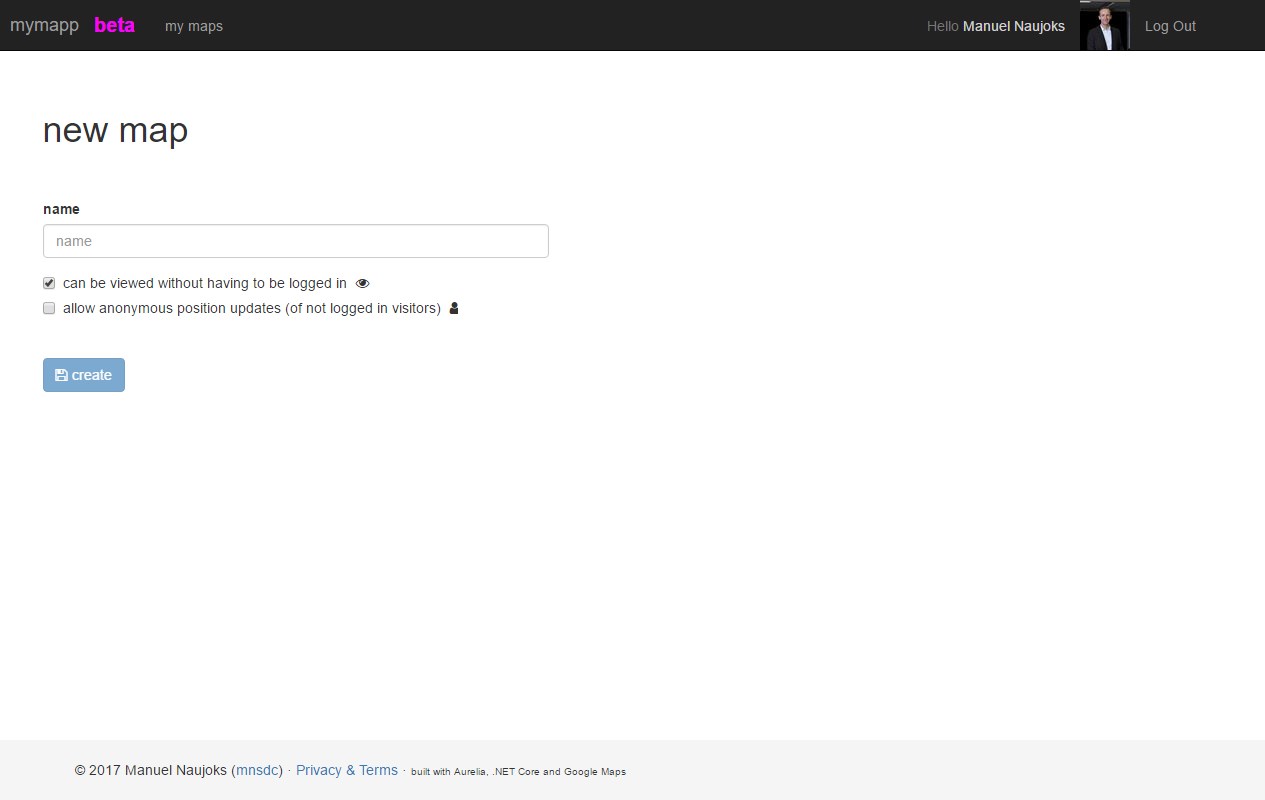1265x800 pixels.
Task: Open the user profile picture
Action: tap(1104, 26)
